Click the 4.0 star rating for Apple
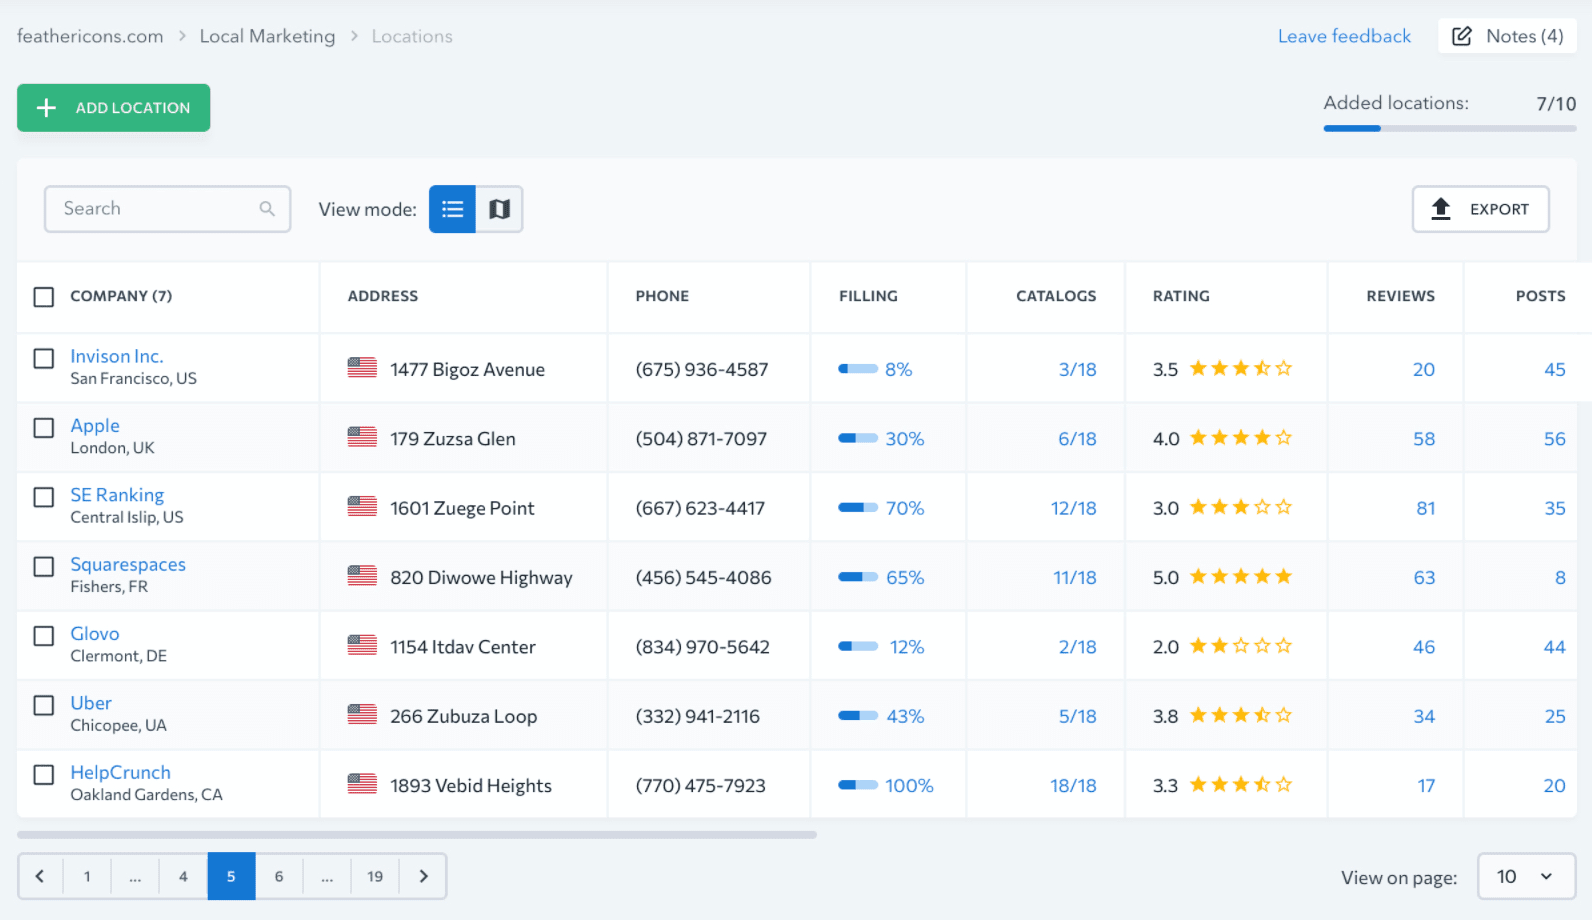Viewport: 1592px width, 920px height. pos(1240,438)
